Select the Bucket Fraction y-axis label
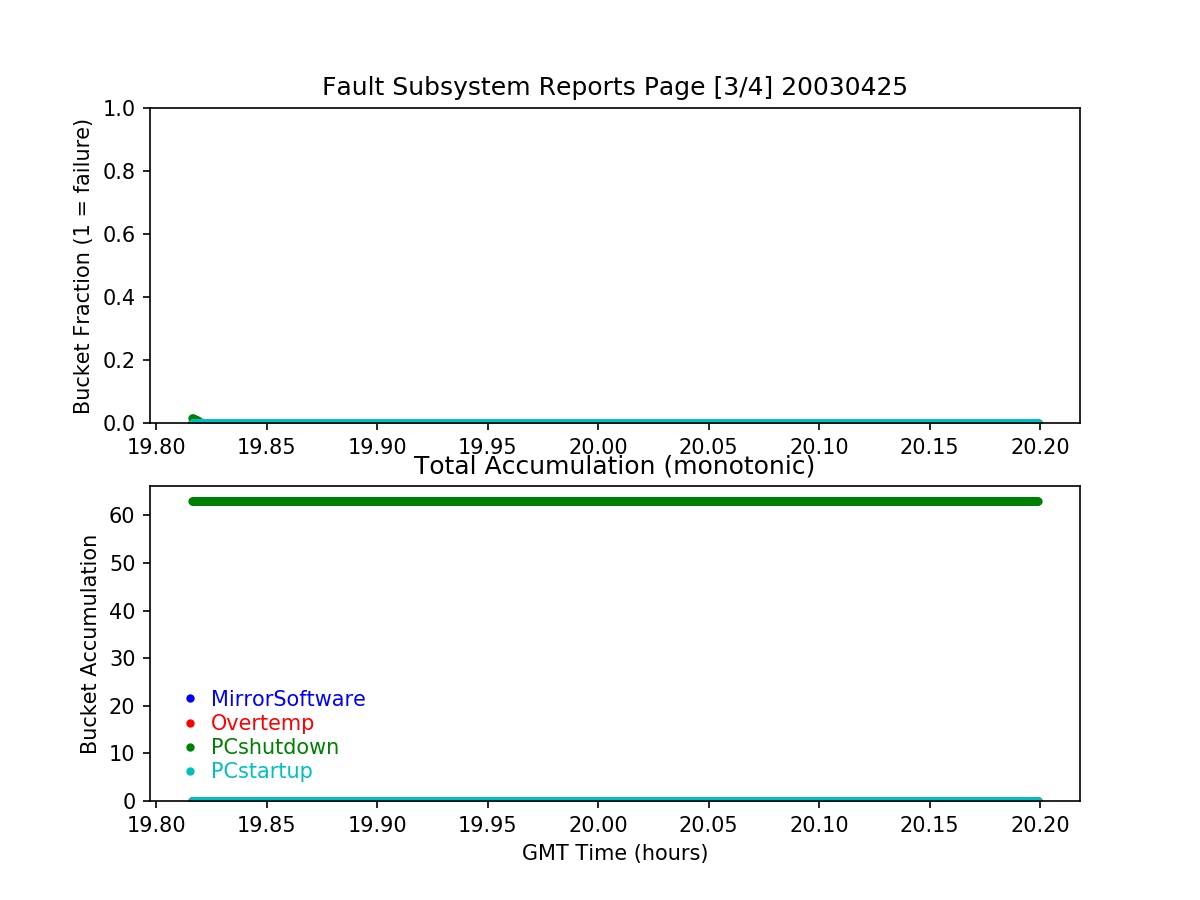The width and height of the screenshot is (1200, 900). 82,266
